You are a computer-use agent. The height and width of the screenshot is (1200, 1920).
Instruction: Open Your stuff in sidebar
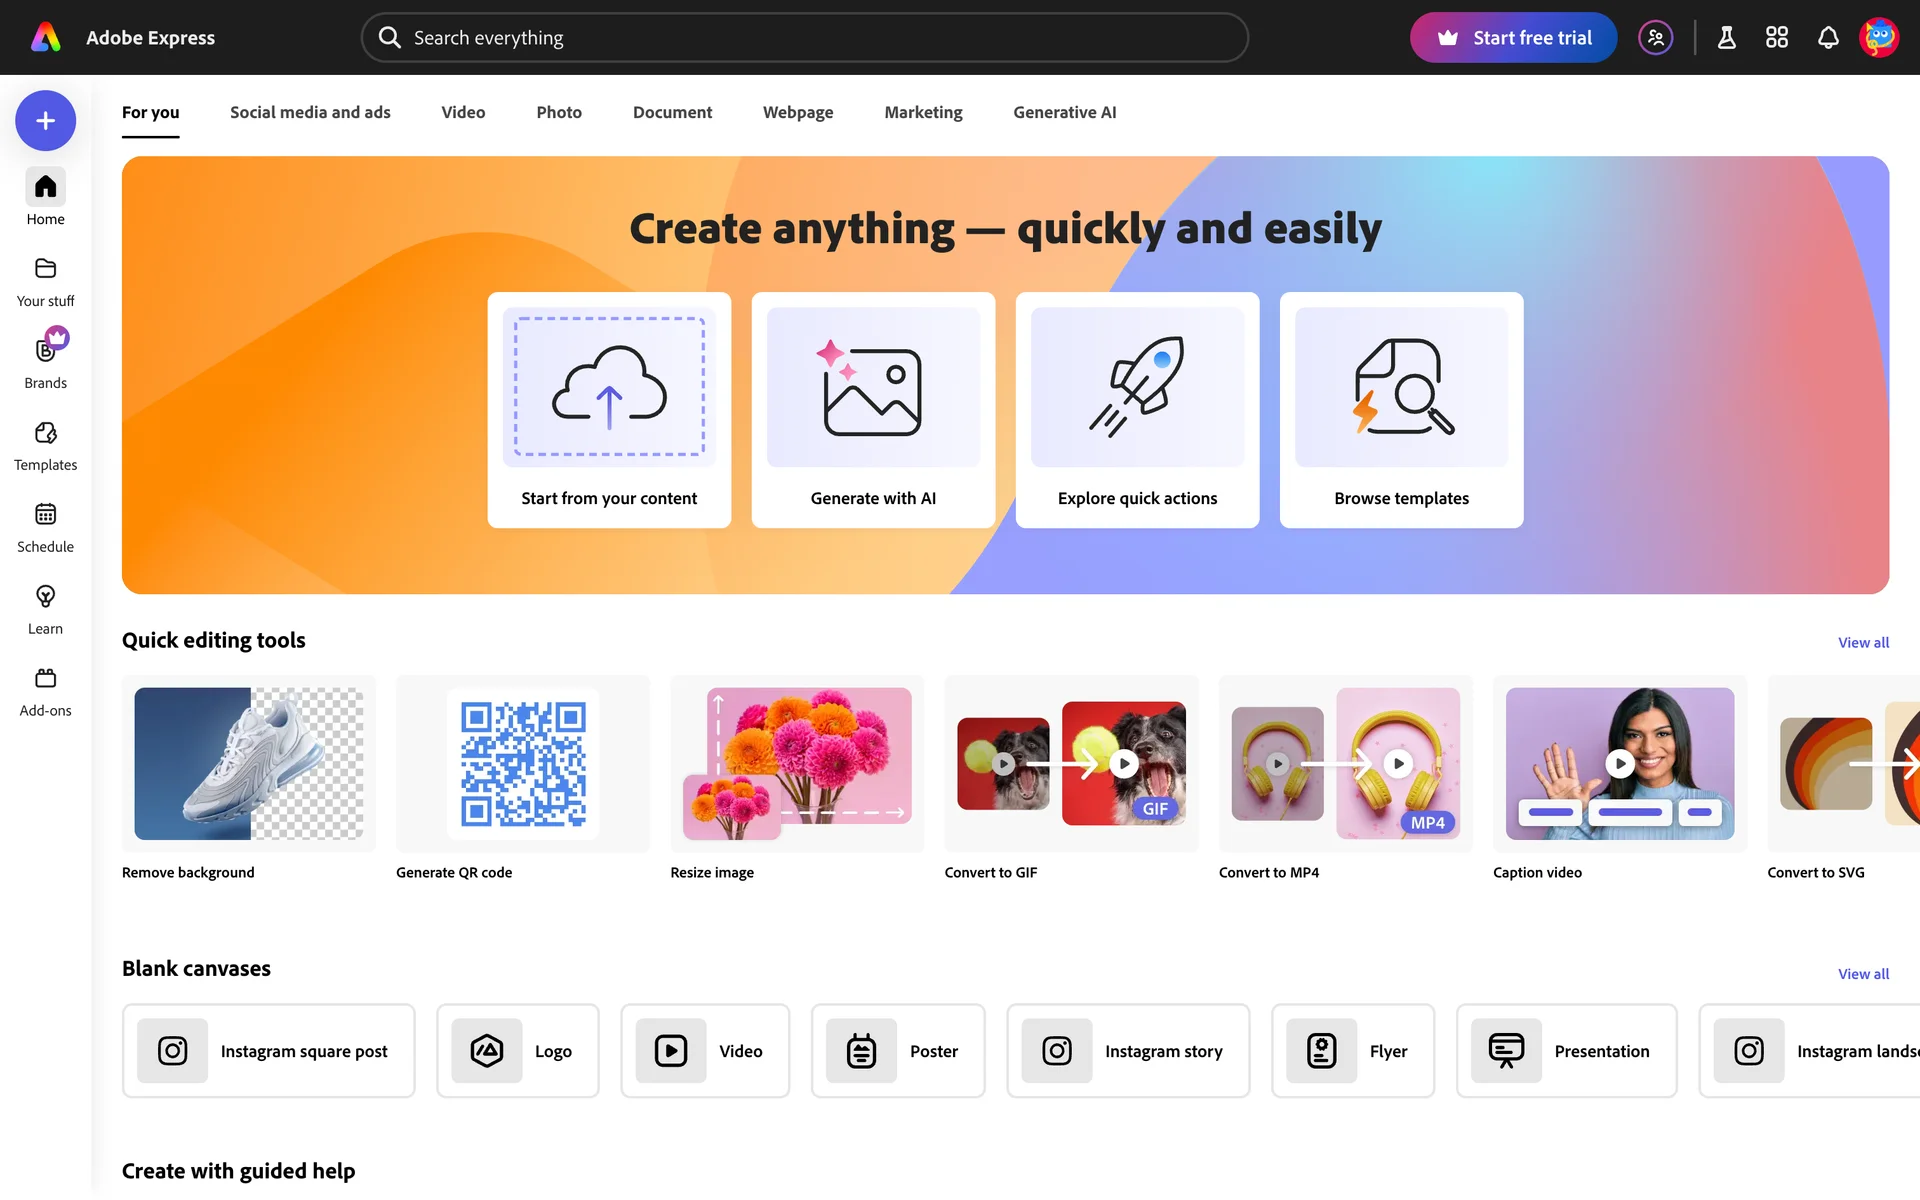[x=45, y=281]
